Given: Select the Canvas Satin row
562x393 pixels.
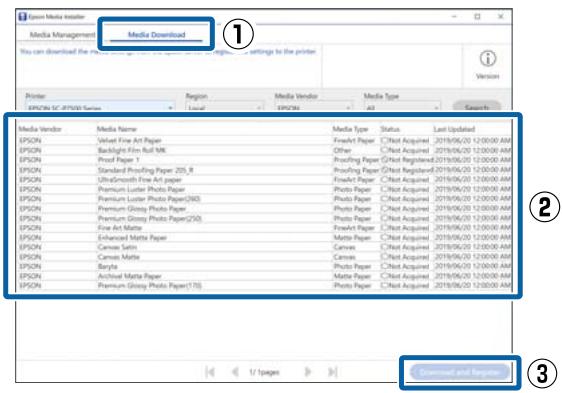Looking at the screenshot, I should point(265,247).
